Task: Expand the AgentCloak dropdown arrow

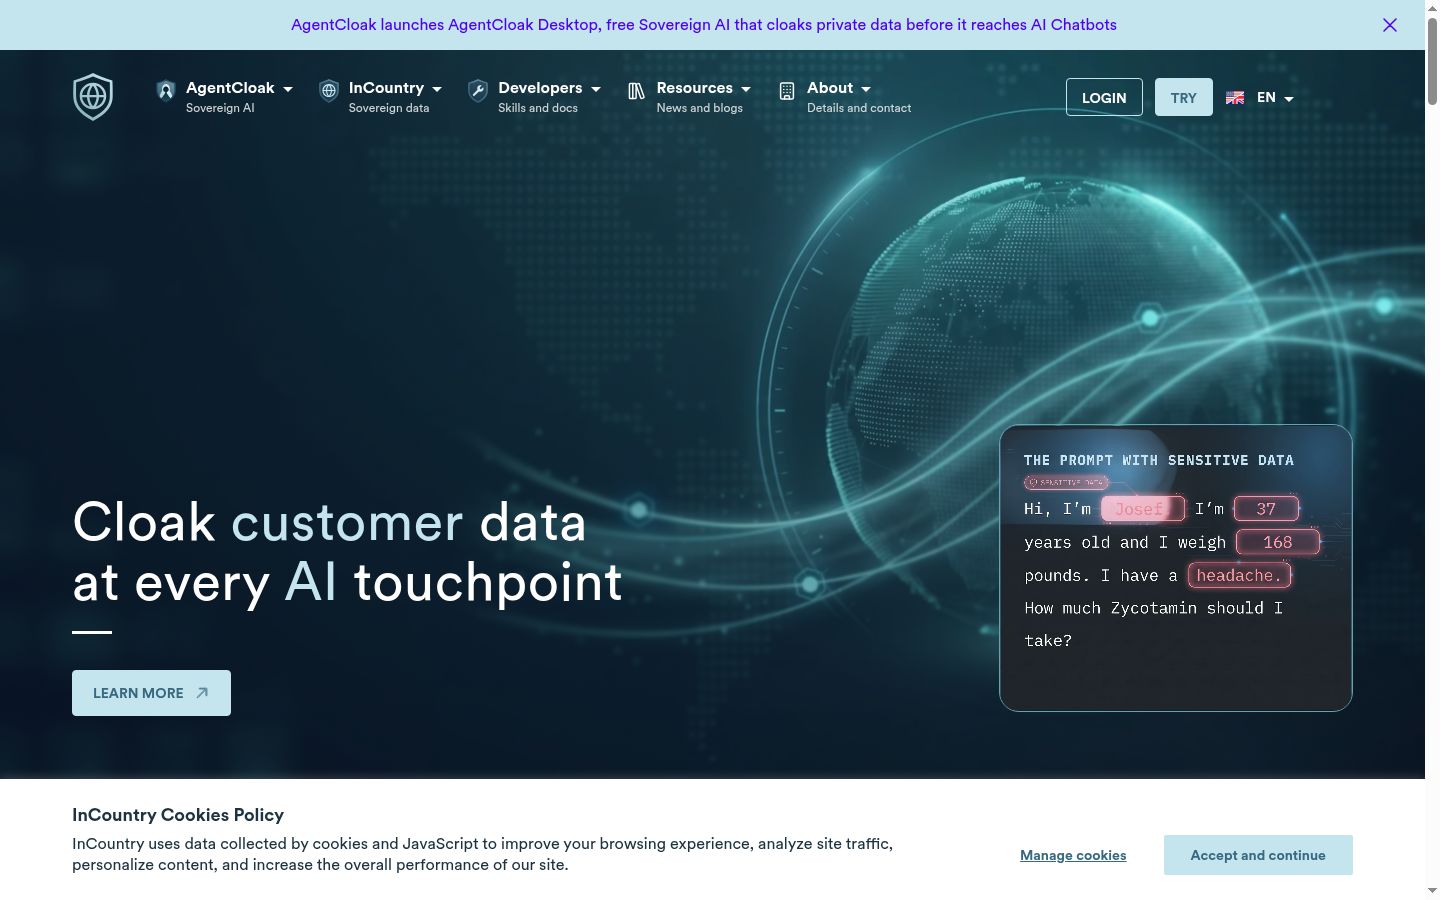Action: pos(288,89)
